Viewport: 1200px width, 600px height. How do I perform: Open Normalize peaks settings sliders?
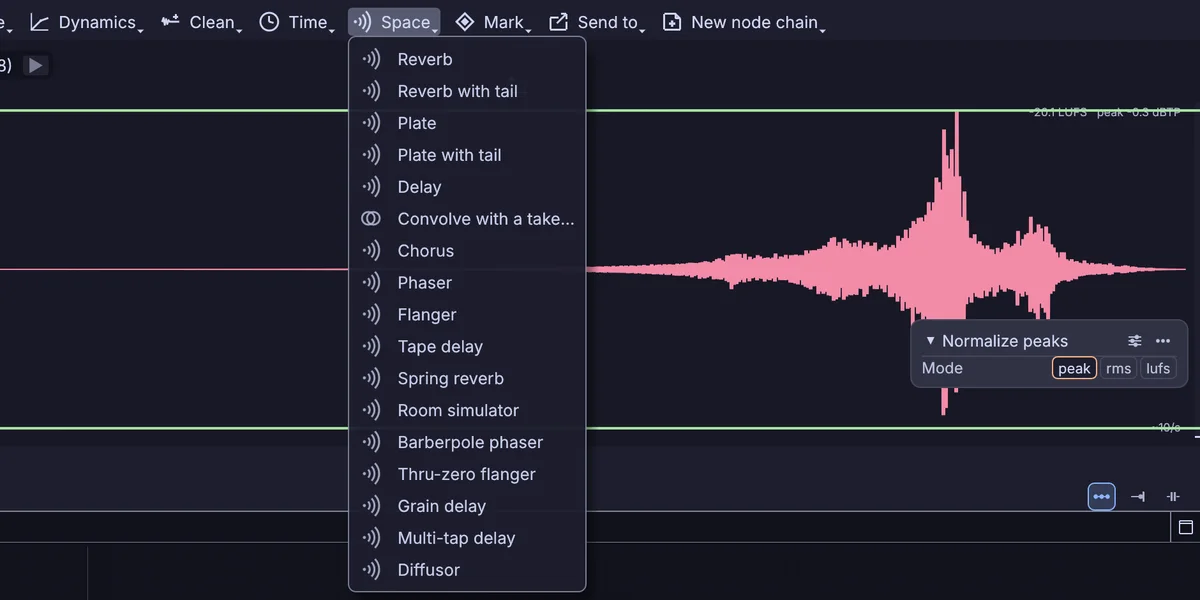[1135, 341]
